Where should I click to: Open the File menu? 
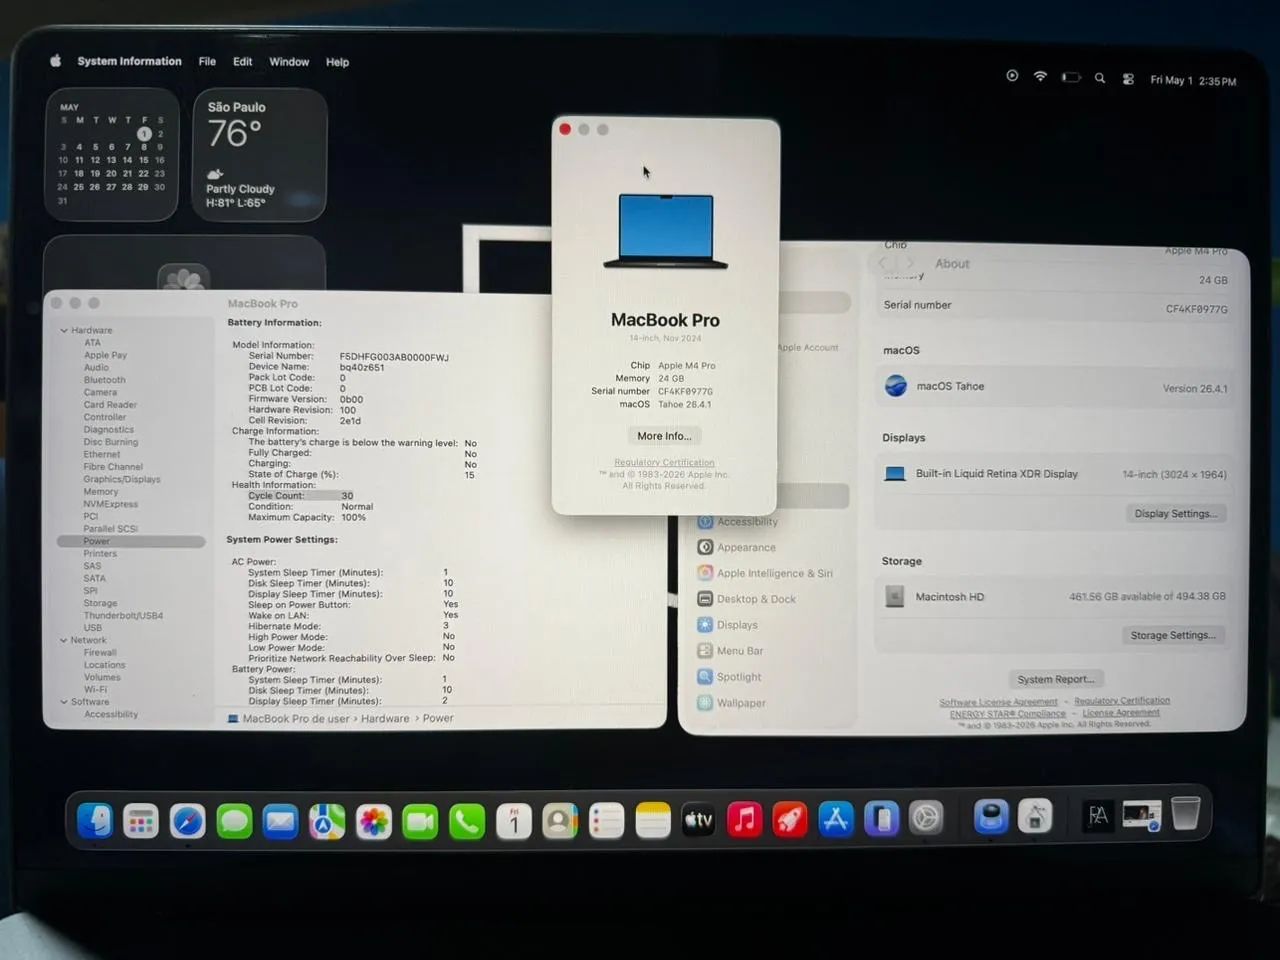[207, 62]
